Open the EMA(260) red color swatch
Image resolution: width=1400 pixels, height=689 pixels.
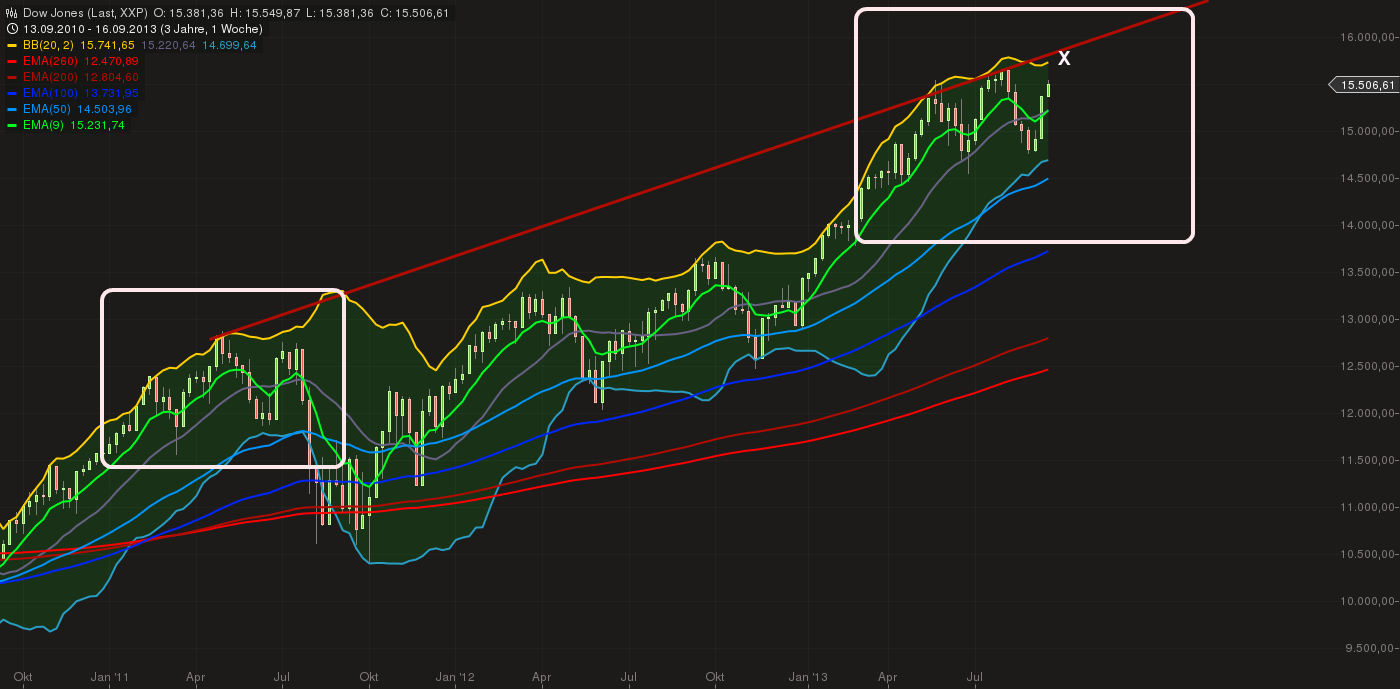tap(13, 60)
